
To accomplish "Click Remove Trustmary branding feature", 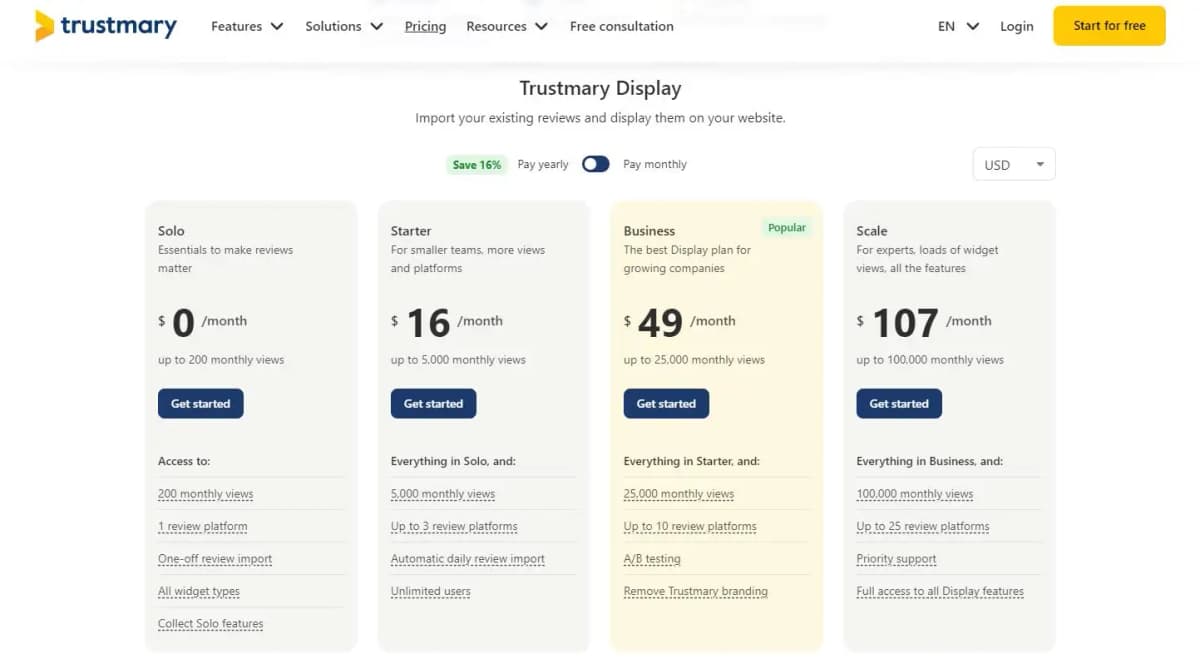I will tap(696, 591).
